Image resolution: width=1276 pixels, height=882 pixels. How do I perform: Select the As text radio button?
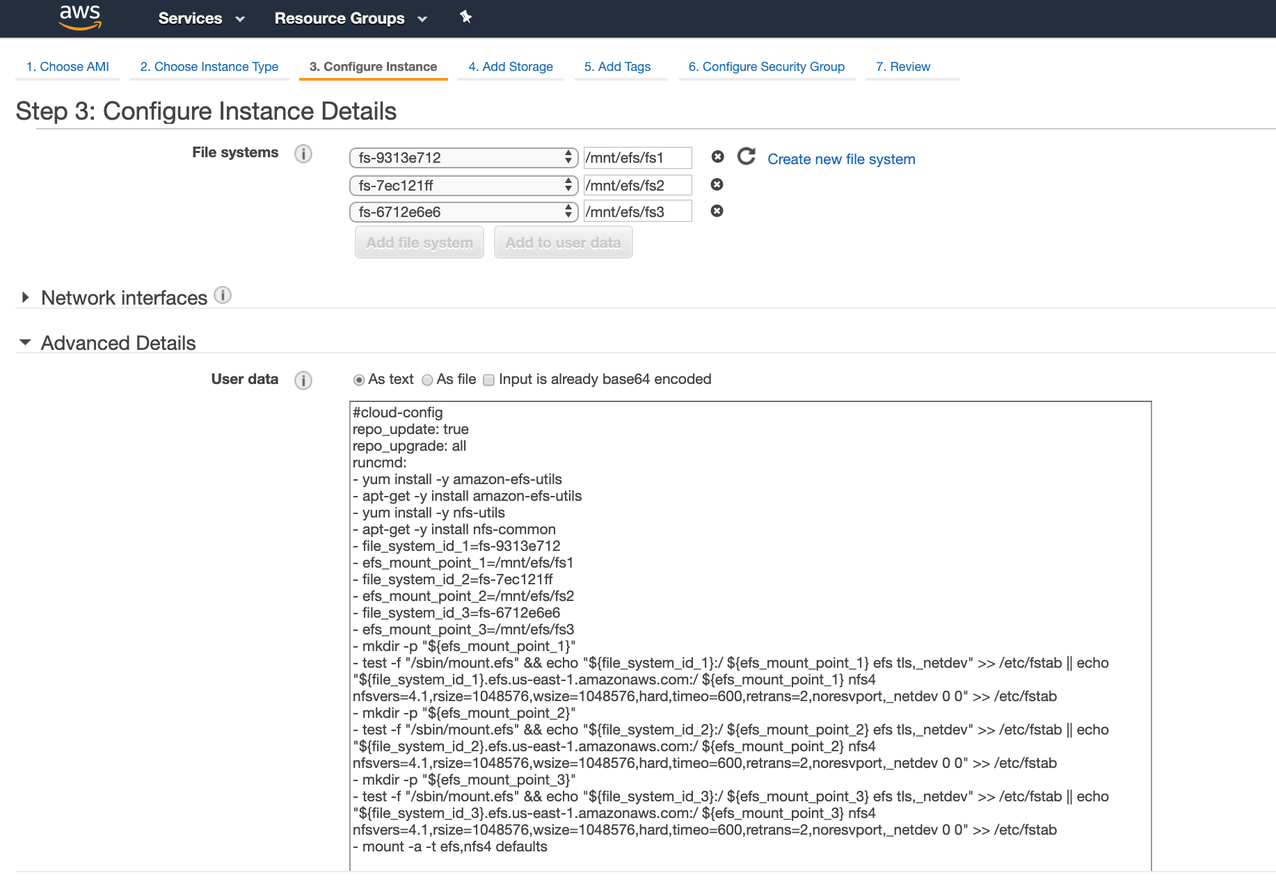[358, 379]
